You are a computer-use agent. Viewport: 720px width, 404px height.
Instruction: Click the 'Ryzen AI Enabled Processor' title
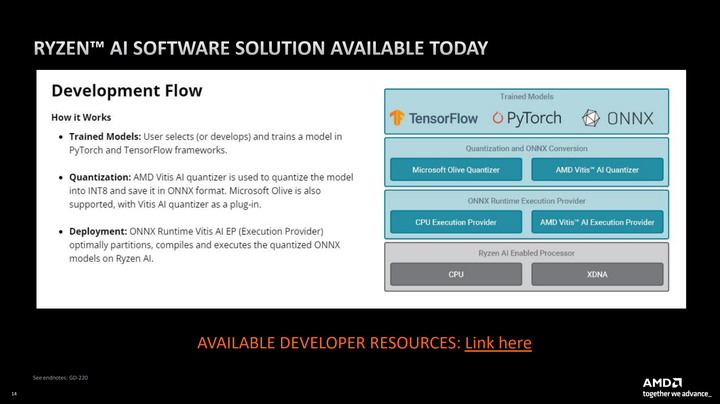coord(526,253)
